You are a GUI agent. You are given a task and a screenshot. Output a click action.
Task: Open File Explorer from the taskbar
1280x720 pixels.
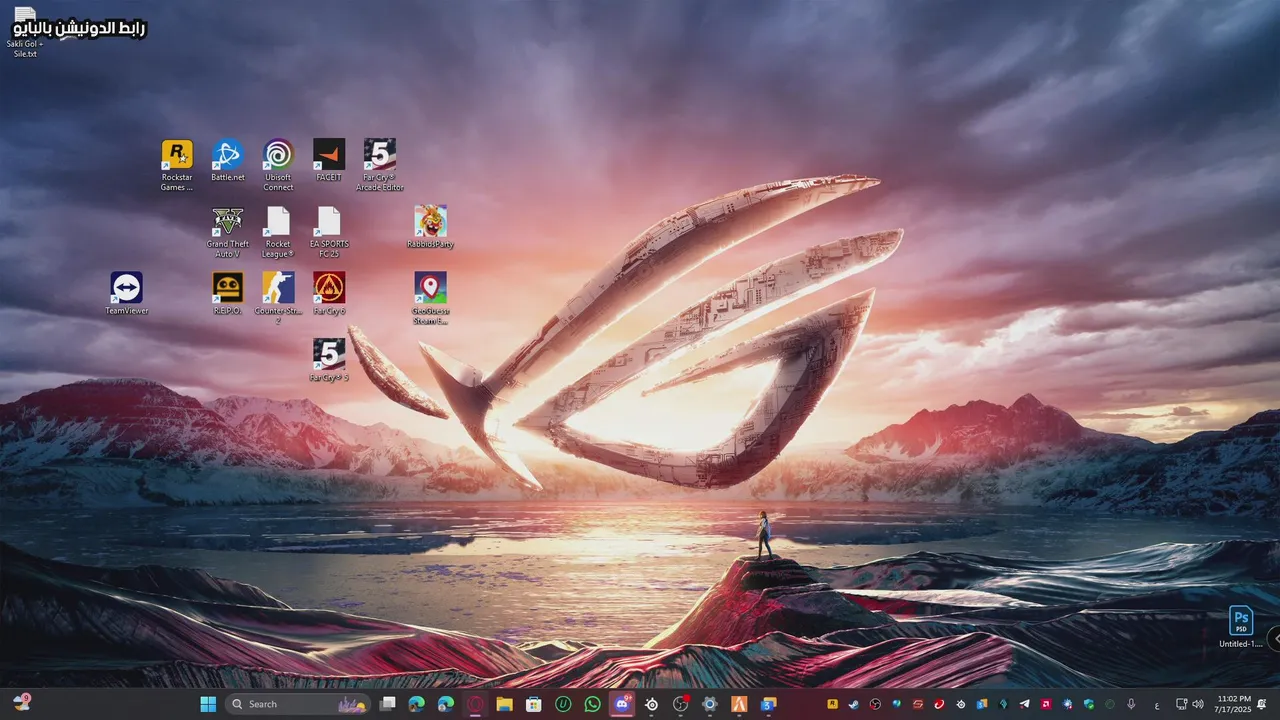[x=505, y=704]
